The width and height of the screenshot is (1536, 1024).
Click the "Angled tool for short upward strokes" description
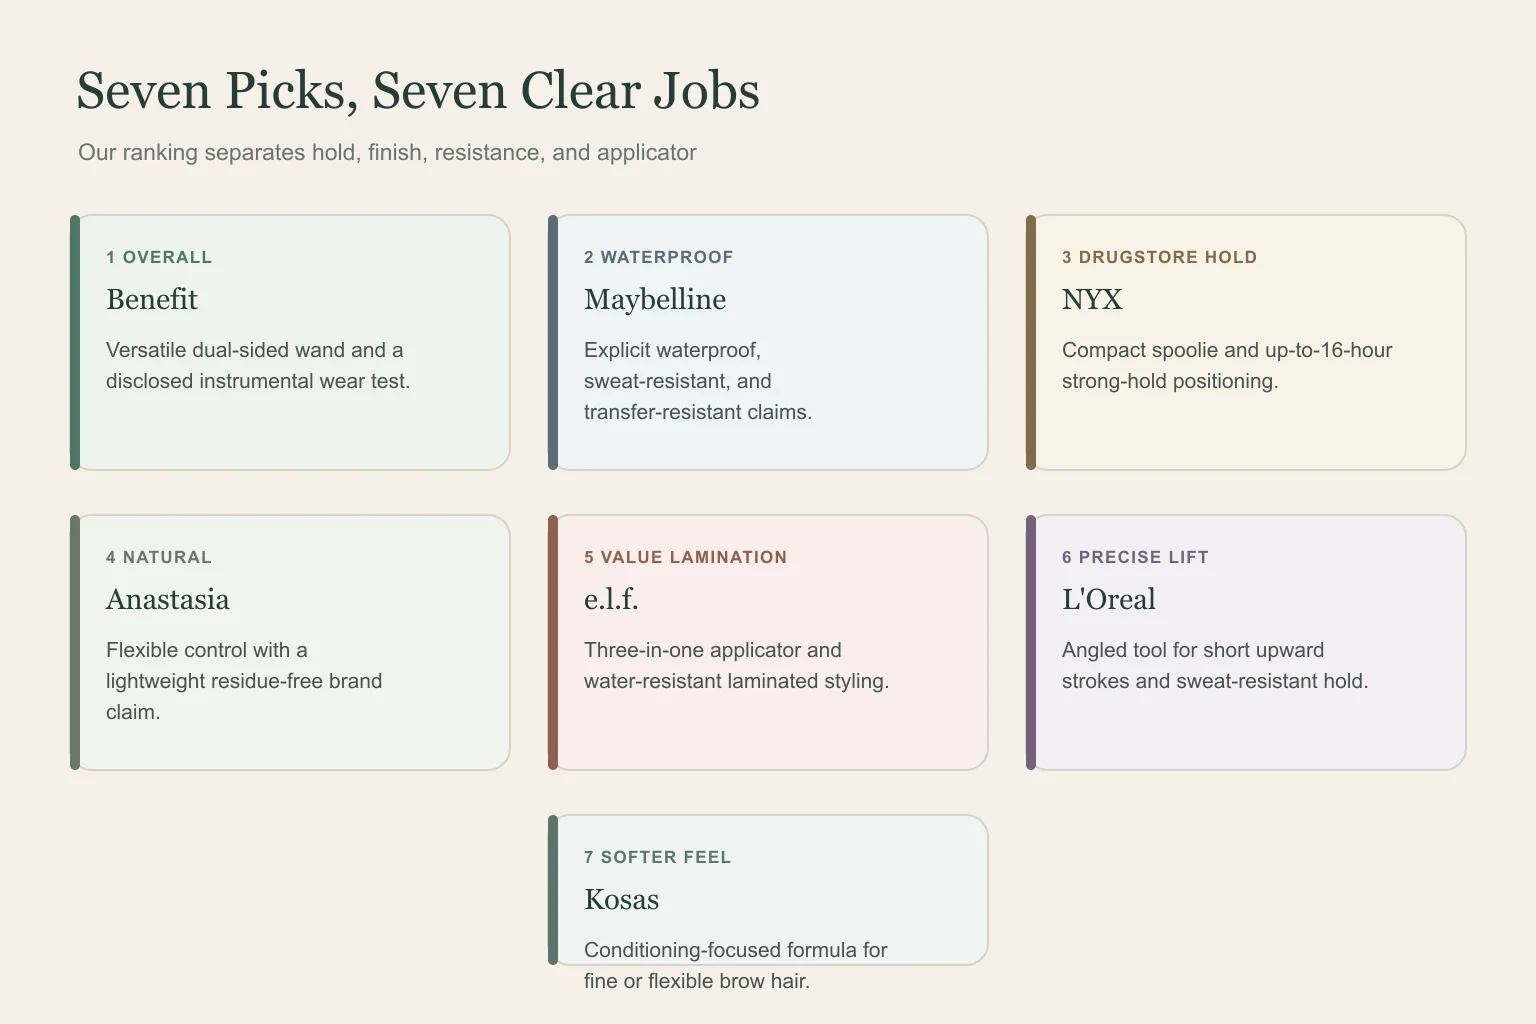pyautogui.click(x=1215, y=665)
